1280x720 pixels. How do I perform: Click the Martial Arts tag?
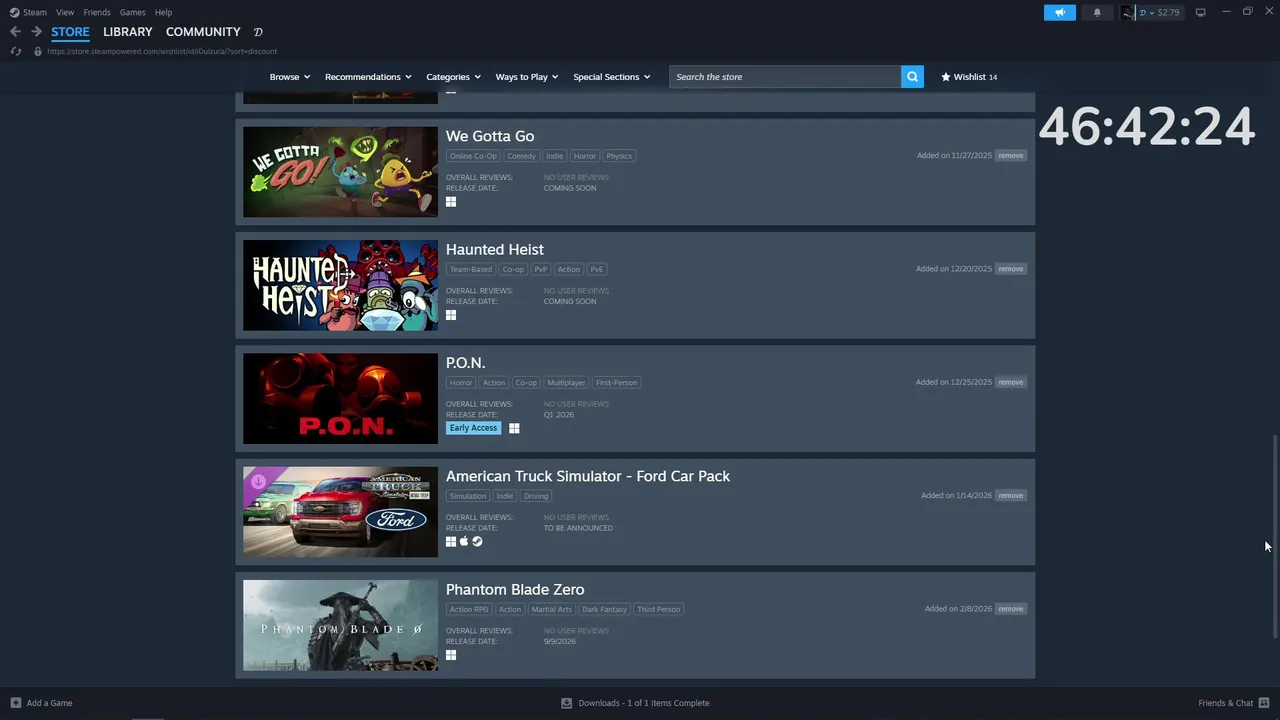click(x=551, y=609)
